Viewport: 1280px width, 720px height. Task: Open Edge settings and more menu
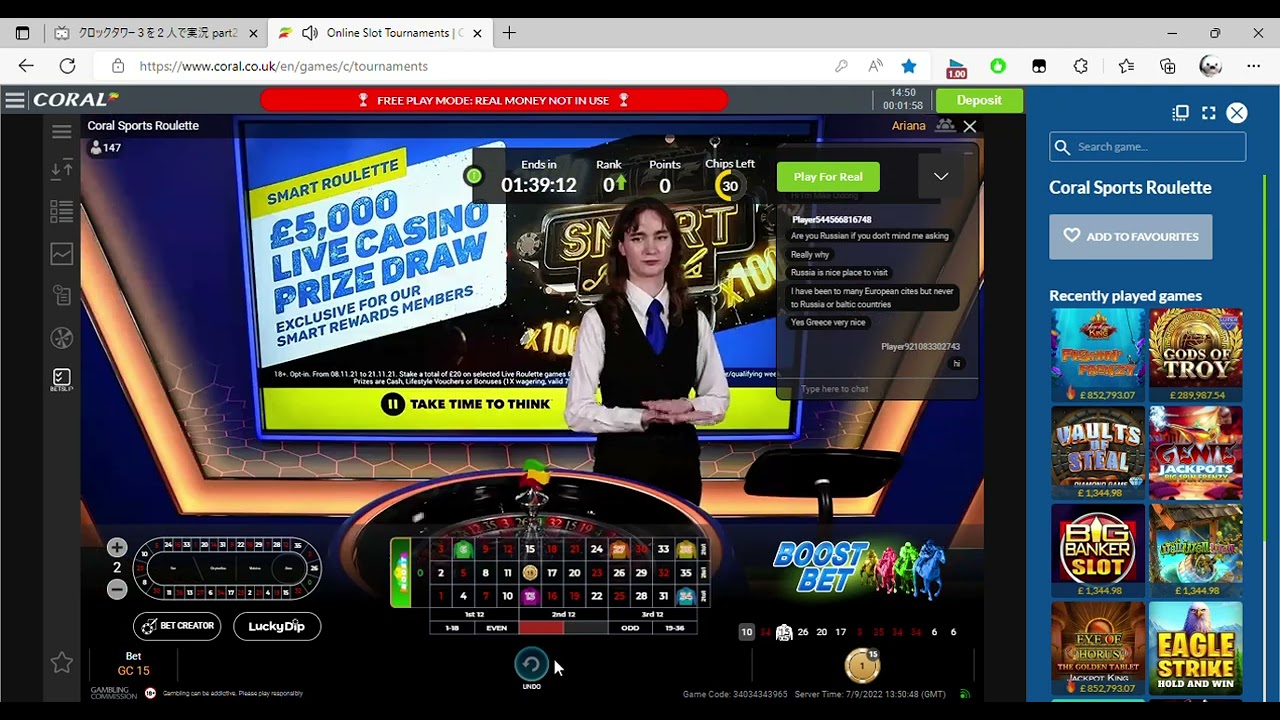pos(1254,66)
